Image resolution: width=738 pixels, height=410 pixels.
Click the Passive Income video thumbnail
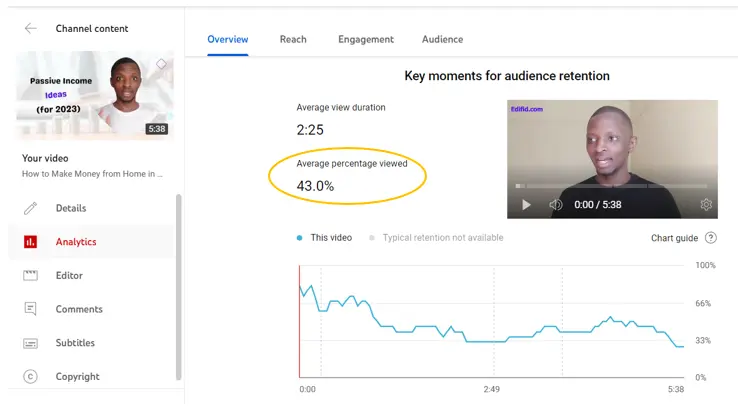coord(95,96)
